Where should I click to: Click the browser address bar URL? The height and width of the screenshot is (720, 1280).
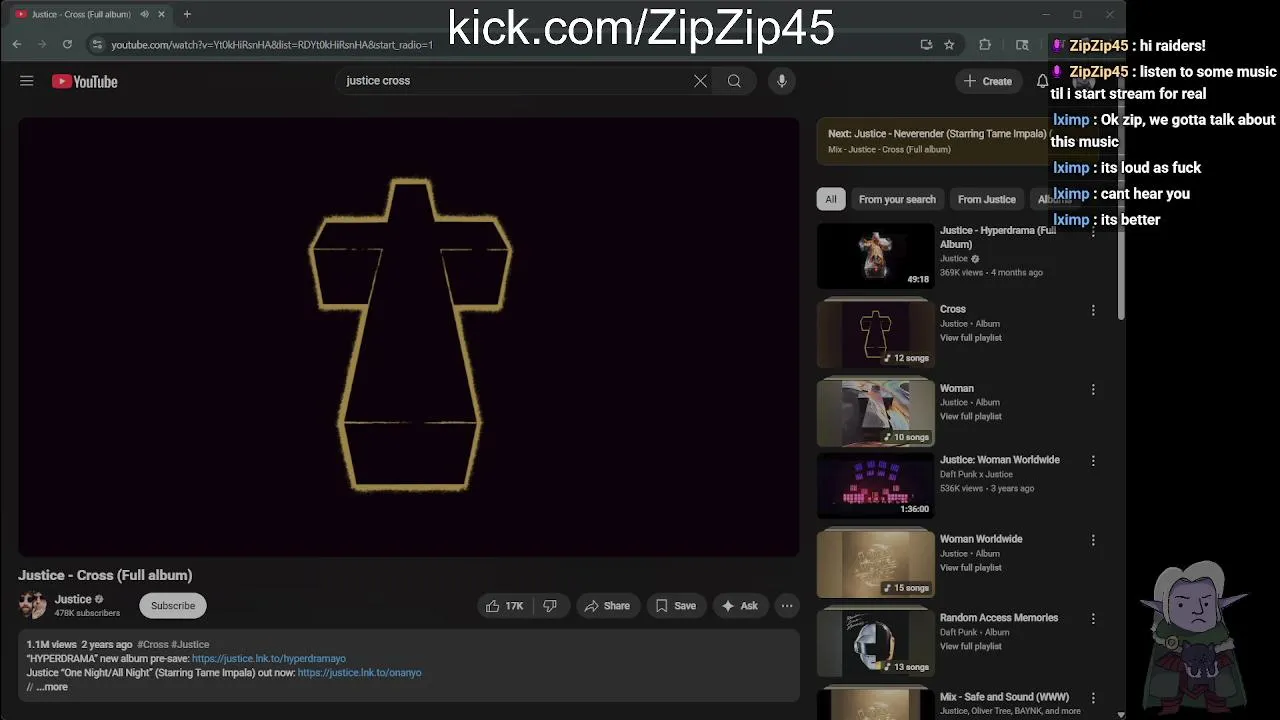(x=272, y=45)
